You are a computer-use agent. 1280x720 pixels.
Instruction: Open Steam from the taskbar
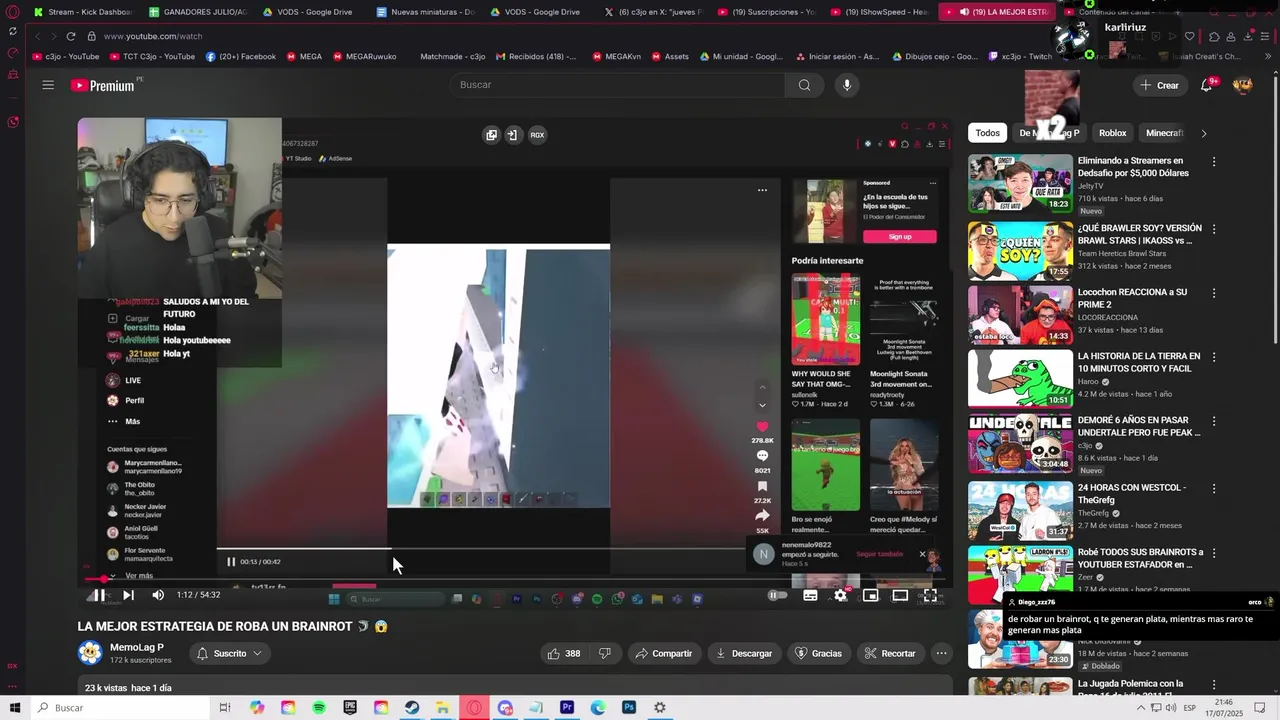tap(412, 708)
